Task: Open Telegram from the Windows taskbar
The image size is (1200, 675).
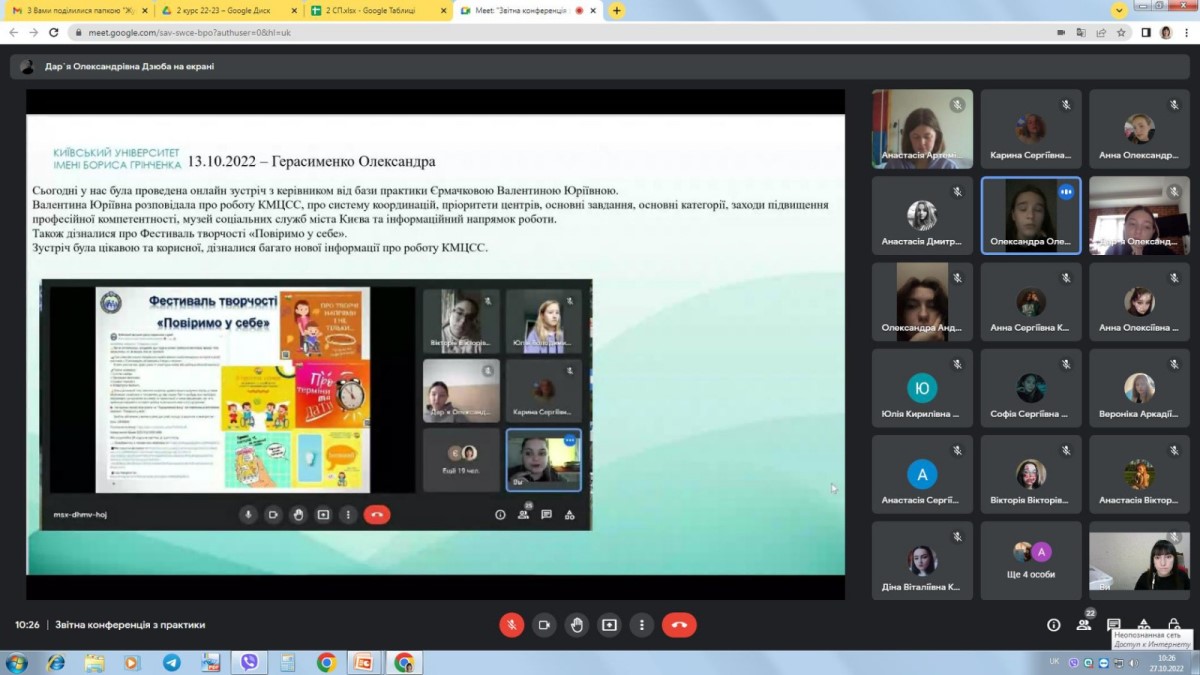Action: click(x=172, y=662)
